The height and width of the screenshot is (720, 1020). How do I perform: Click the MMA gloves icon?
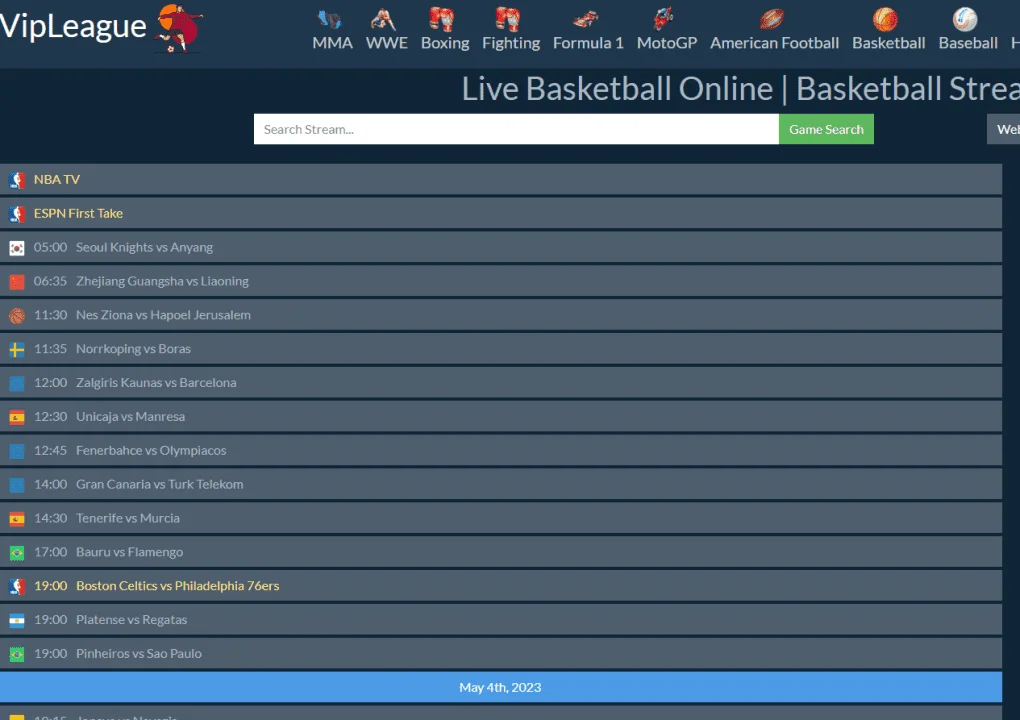(330, 20)
